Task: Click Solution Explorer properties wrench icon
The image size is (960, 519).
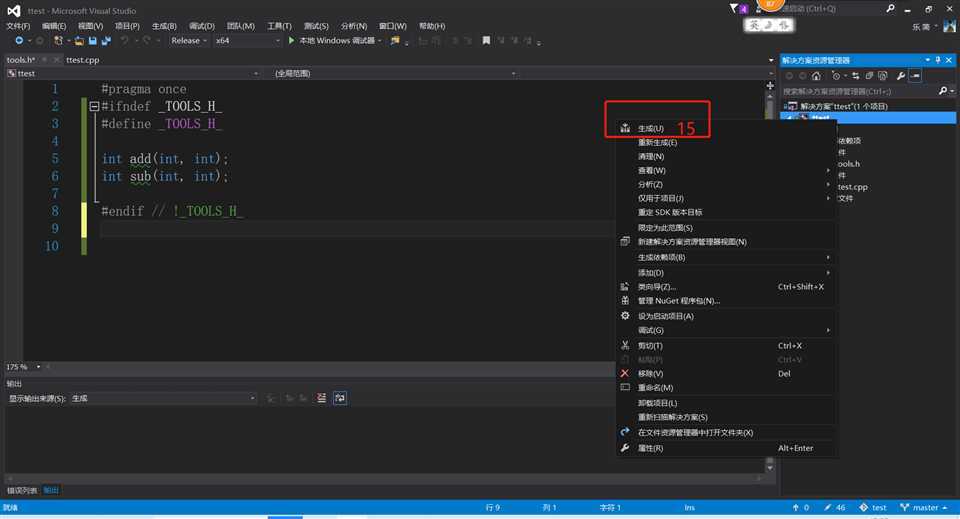Action: click(x=901, y=76)
